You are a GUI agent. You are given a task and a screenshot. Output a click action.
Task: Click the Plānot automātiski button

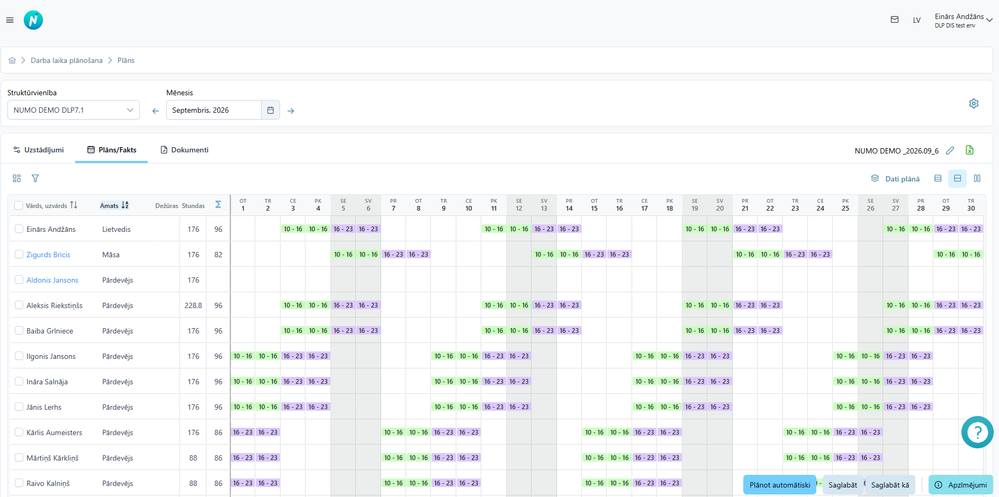click(x=779, y=485)
